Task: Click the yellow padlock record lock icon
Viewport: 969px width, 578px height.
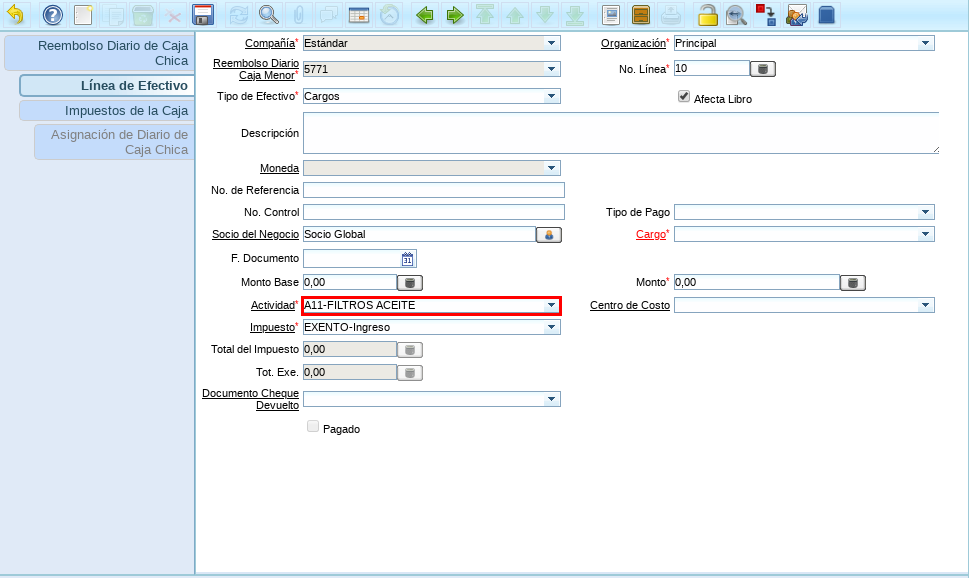Action: (706, 14)
